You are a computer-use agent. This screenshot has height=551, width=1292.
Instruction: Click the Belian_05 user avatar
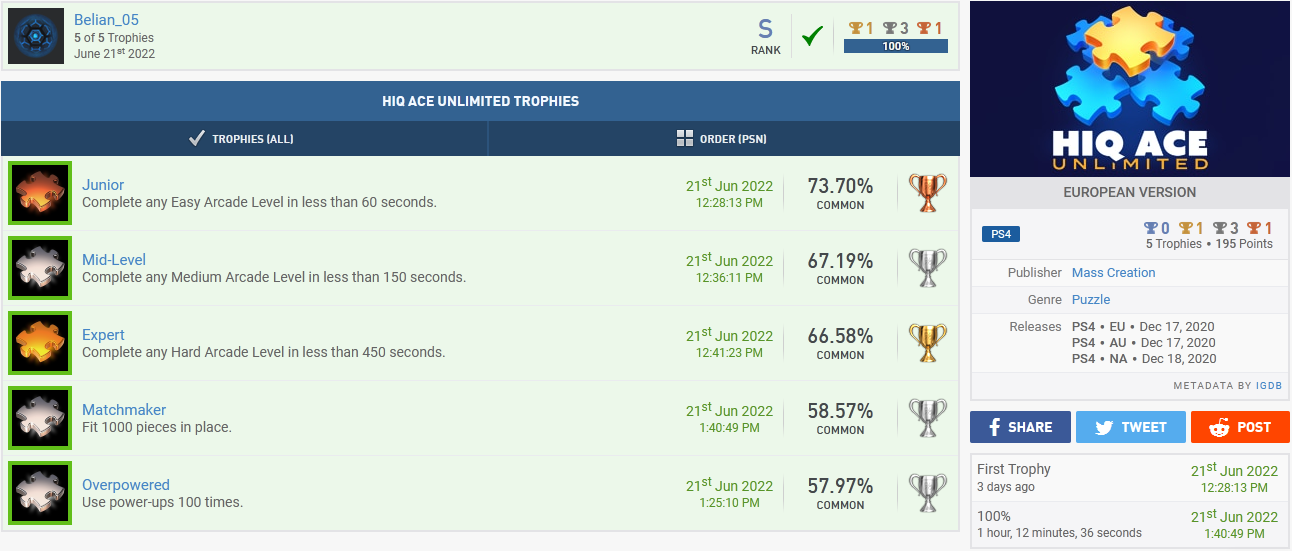36,37
